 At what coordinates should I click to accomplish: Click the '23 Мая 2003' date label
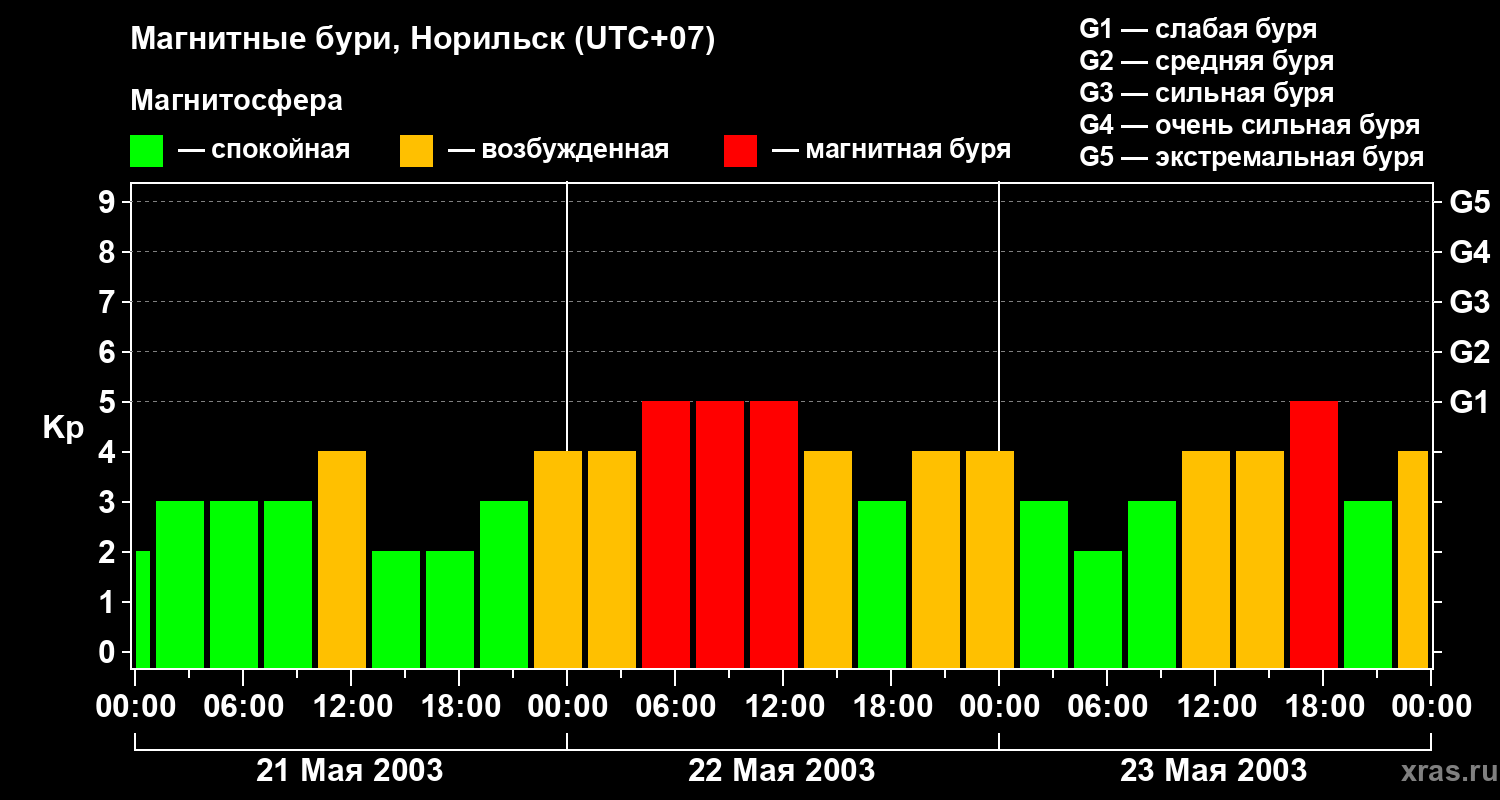pos(1213,770)
